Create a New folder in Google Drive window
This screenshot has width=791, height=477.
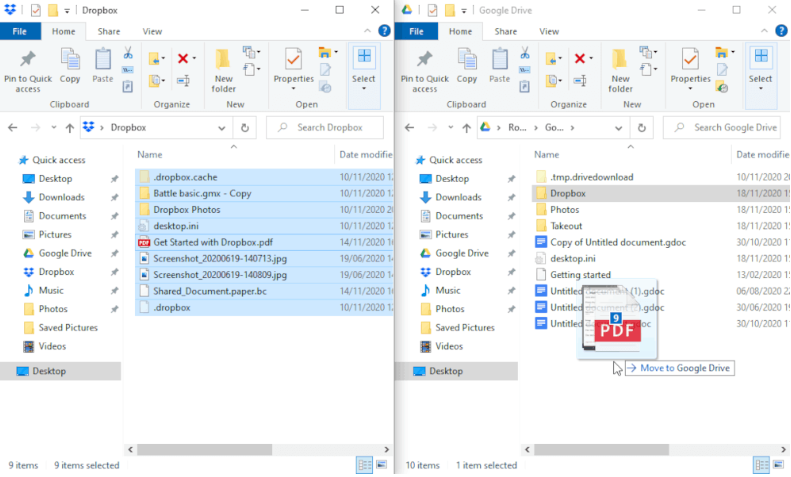coord(621,68)
